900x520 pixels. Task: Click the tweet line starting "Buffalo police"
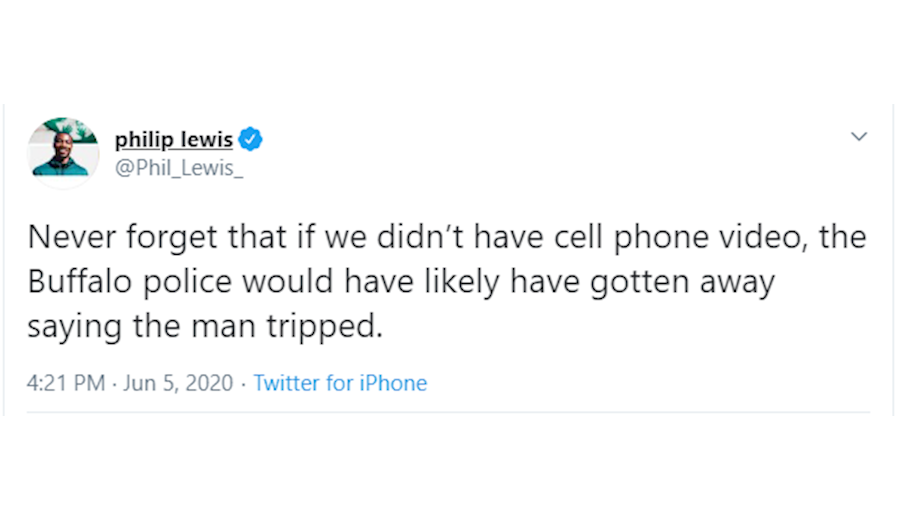[x=400, y=282]
